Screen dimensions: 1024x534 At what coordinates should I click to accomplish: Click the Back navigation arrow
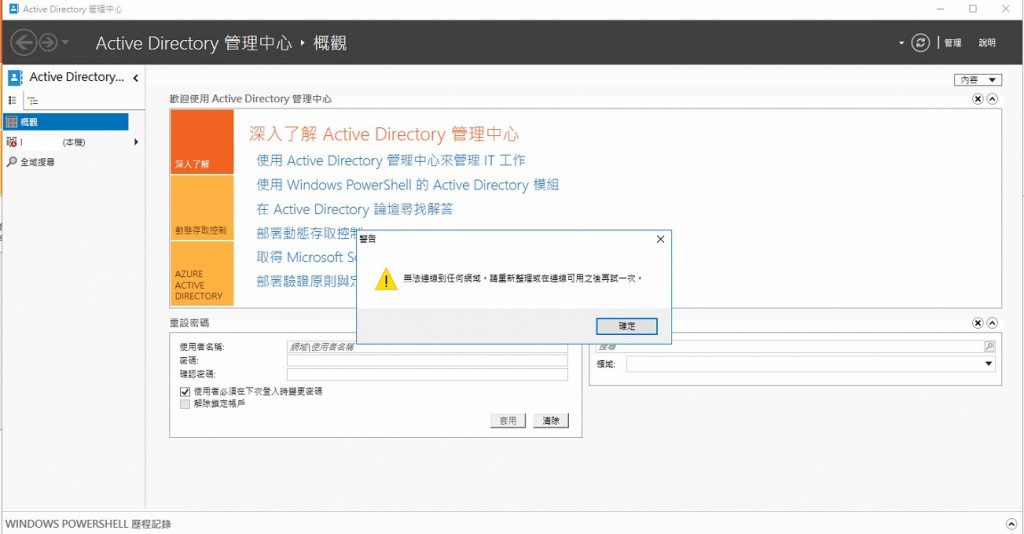pyautogui.click(x=24, y=43)
